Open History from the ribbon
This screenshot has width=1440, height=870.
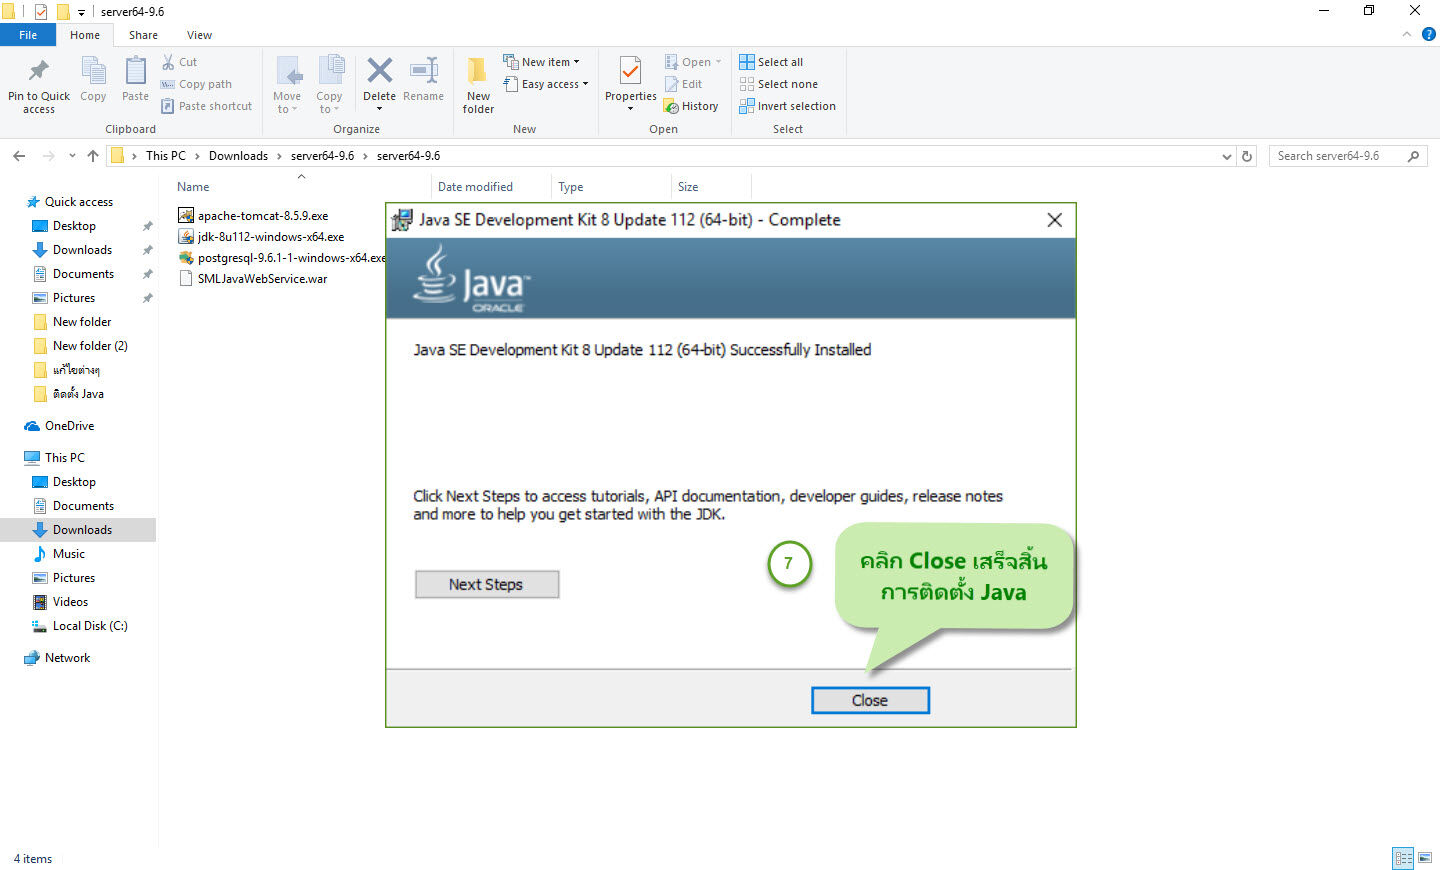pos(691,106)
